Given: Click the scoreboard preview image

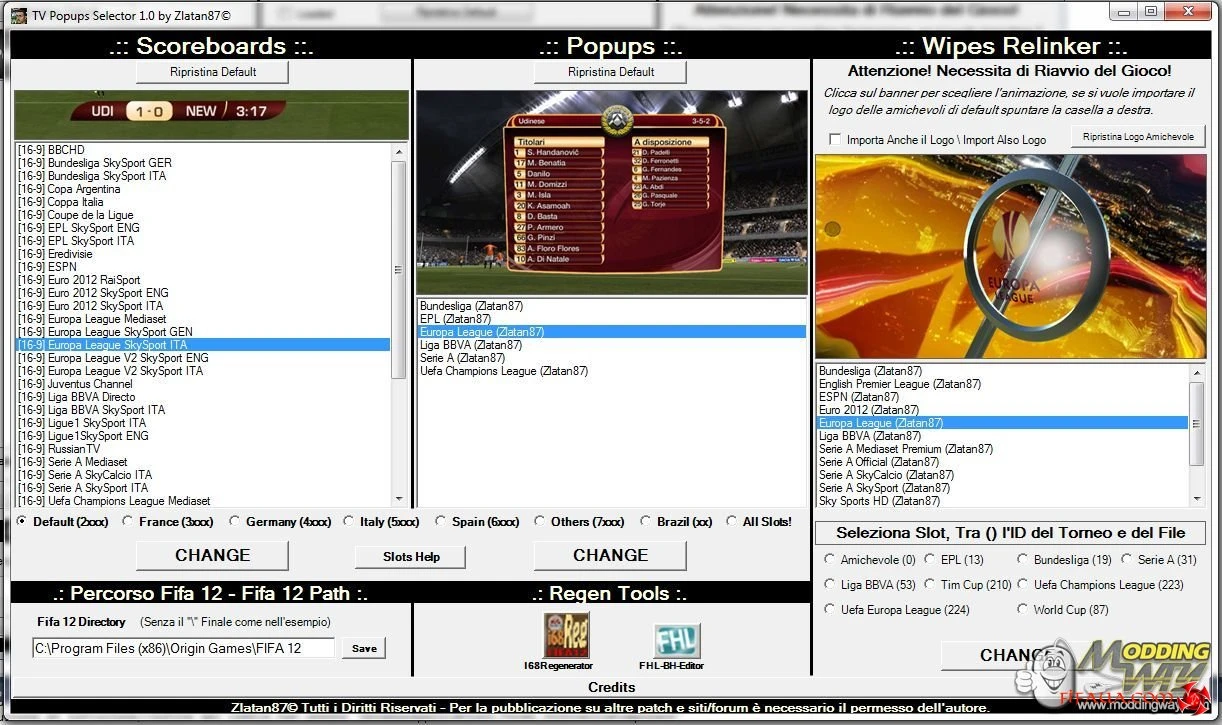Looking at the screenshot, I should point(211,115).
